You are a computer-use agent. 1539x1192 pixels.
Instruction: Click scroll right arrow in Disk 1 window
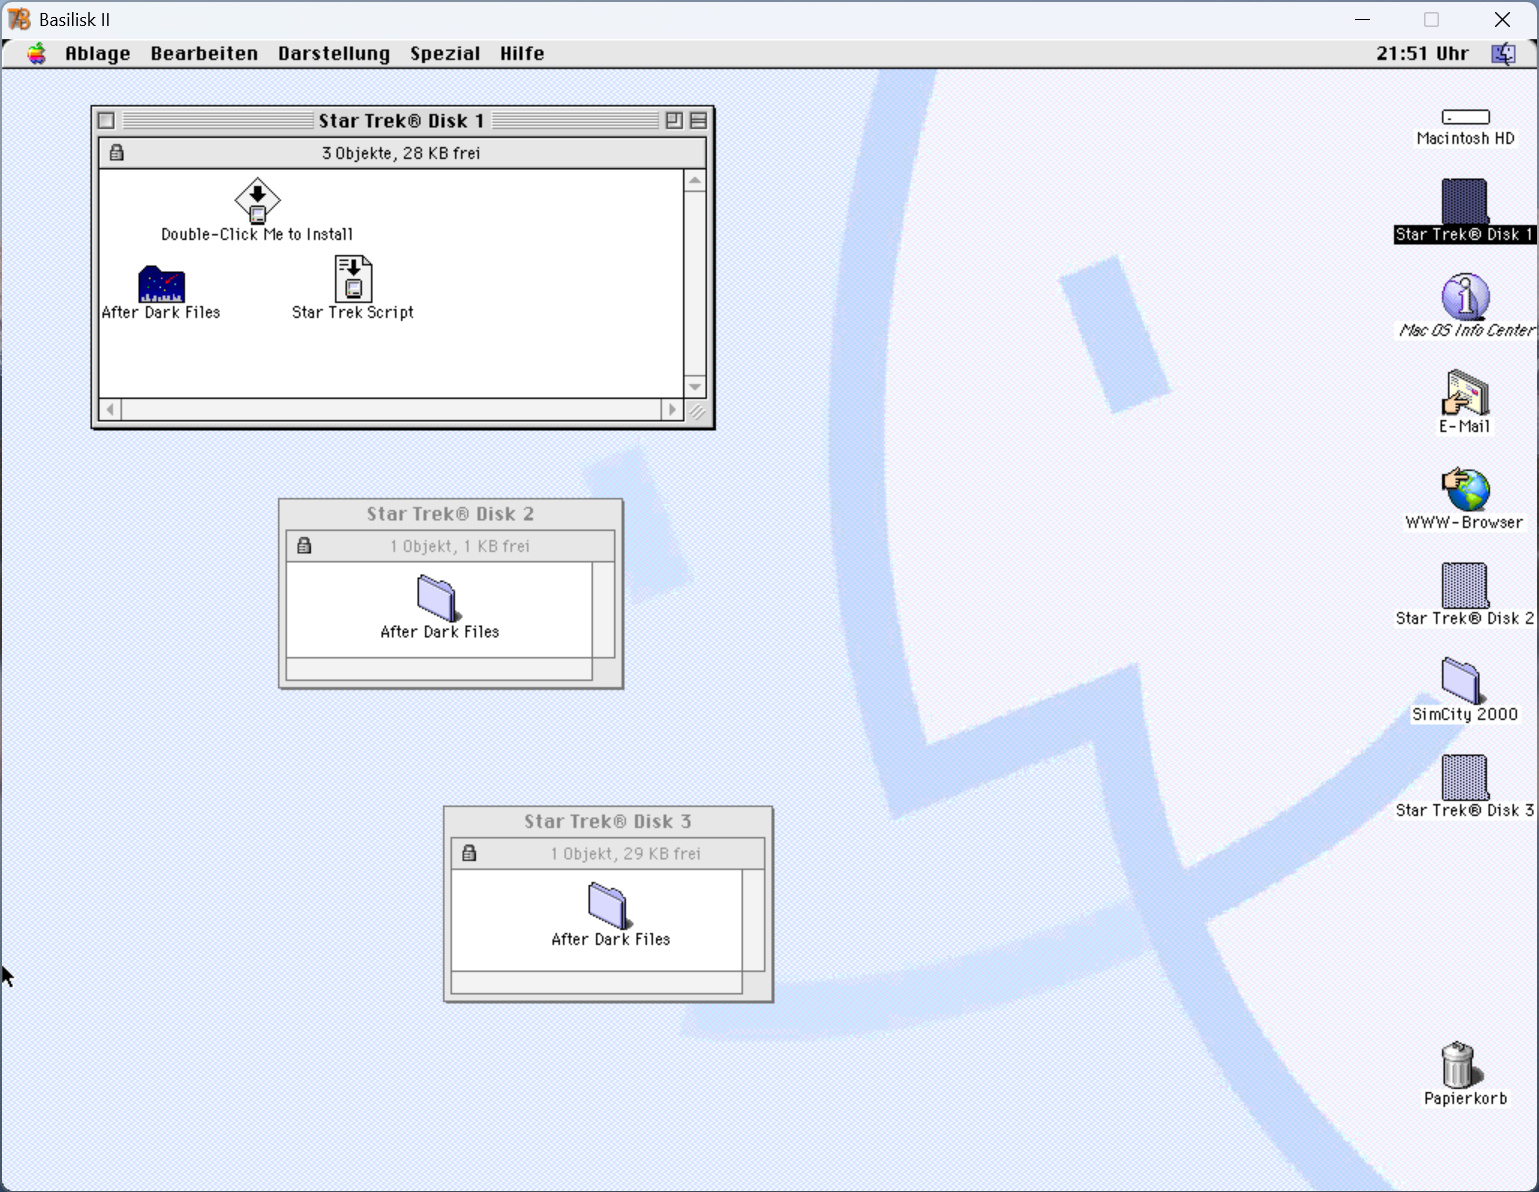click(x=672, y=410)
